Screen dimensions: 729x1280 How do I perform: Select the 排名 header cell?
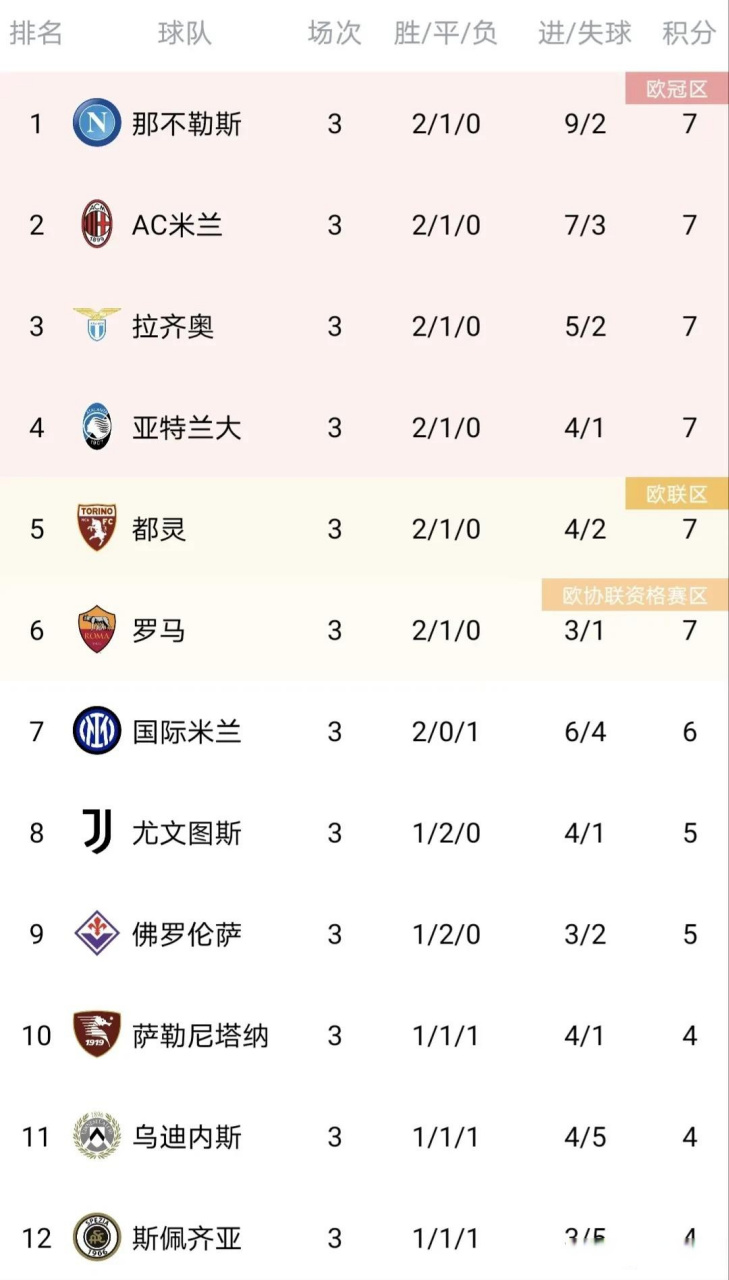(x=38, y=33)
